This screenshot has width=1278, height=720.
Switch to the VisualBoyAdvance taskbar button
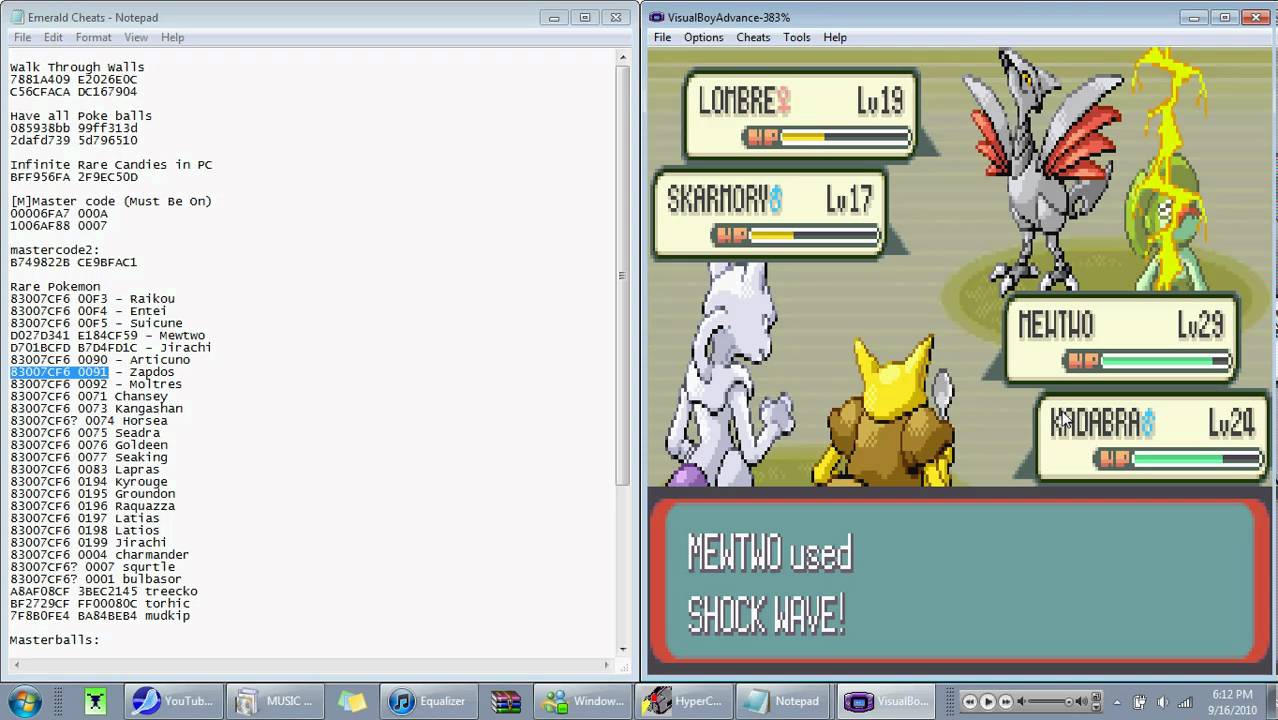click(x=887, y=701)
